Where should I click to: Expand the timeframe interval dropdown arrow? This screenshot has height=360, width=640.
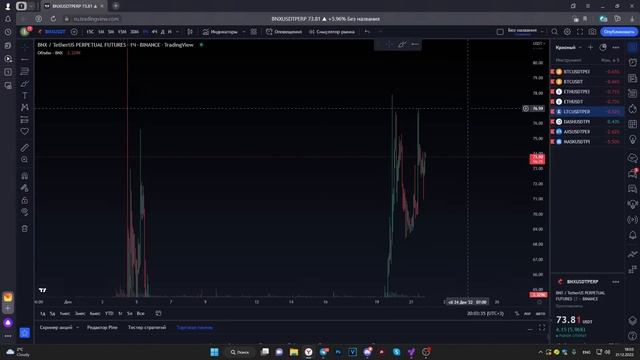click(x=178, y=32)
